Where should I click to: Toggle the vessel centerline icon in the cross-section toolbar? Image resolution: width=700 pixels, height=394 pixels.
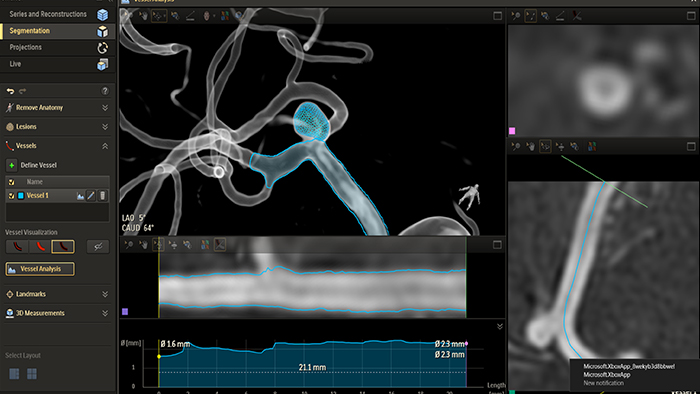point(577,16)
